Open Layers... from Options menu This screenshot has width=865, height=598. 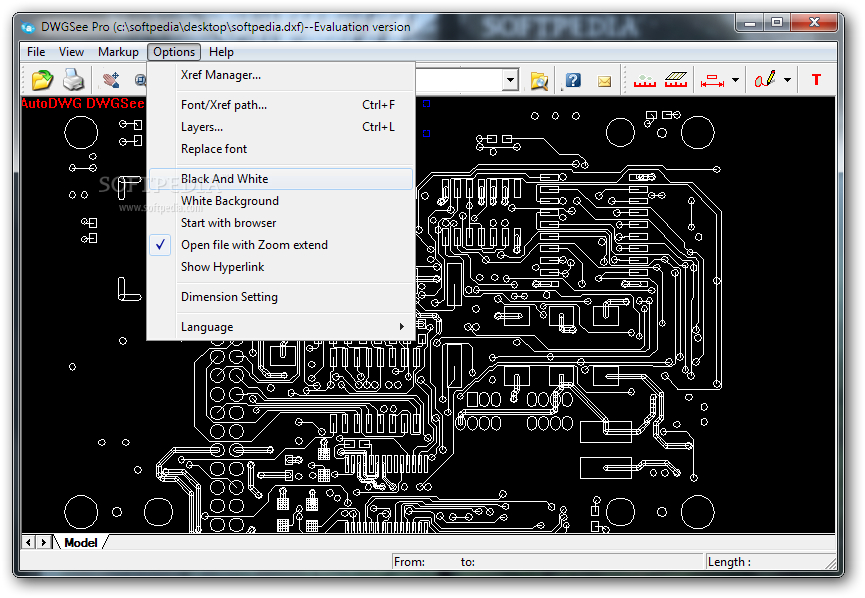[281, 127]
